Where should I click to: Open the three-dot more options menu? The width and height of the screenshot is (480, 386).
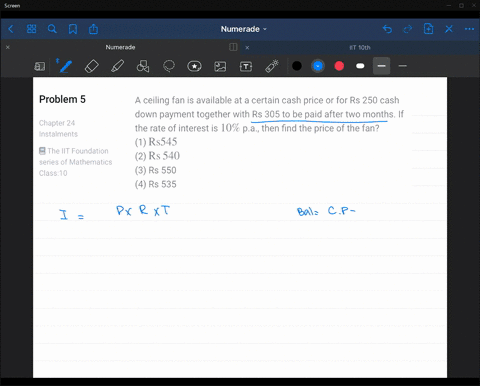[x=469, y=29]
